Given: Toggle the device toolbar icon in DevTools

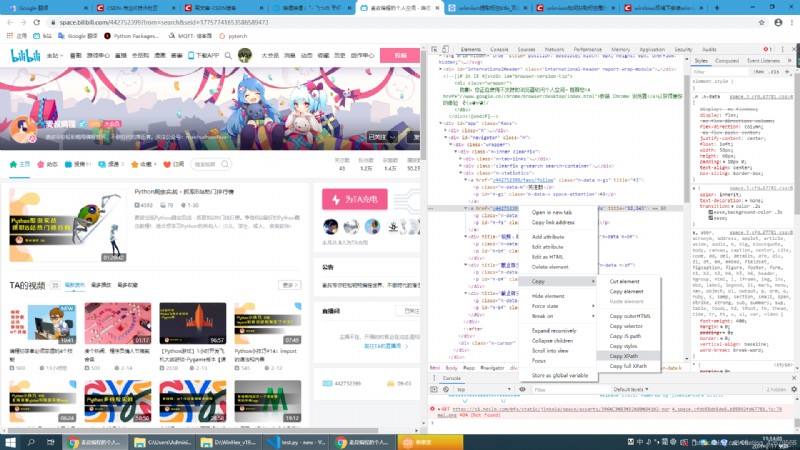Looking at the screenshot, I should point(445,49).
